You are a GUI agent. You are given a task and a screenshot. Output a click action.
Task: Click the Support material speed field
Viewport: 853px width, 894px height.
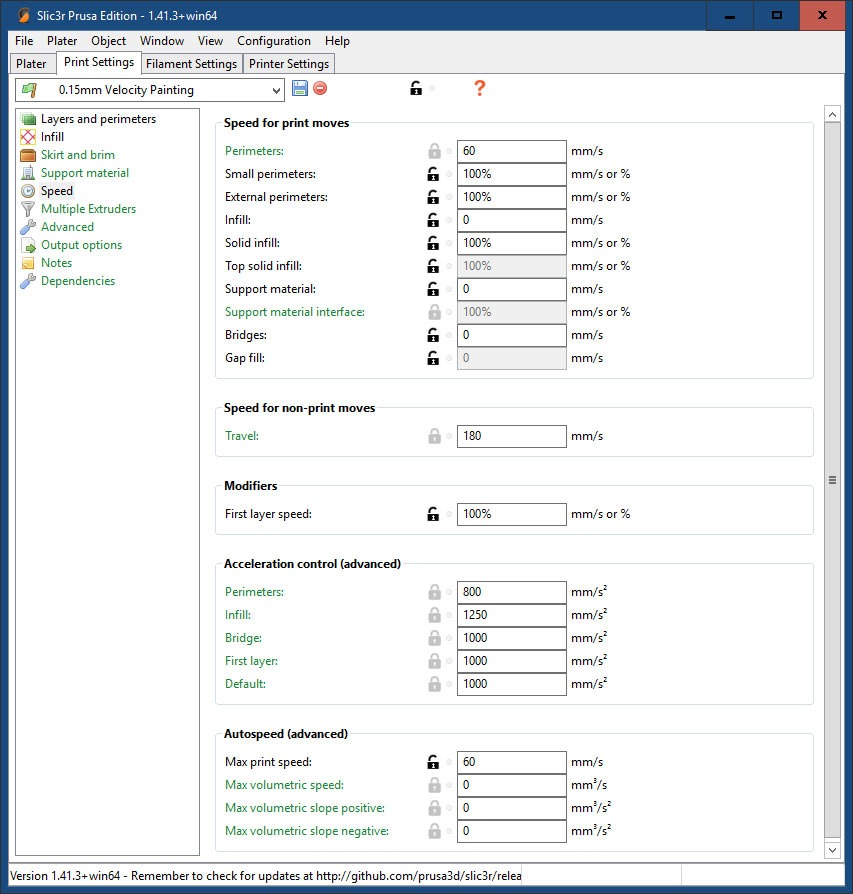511,289
